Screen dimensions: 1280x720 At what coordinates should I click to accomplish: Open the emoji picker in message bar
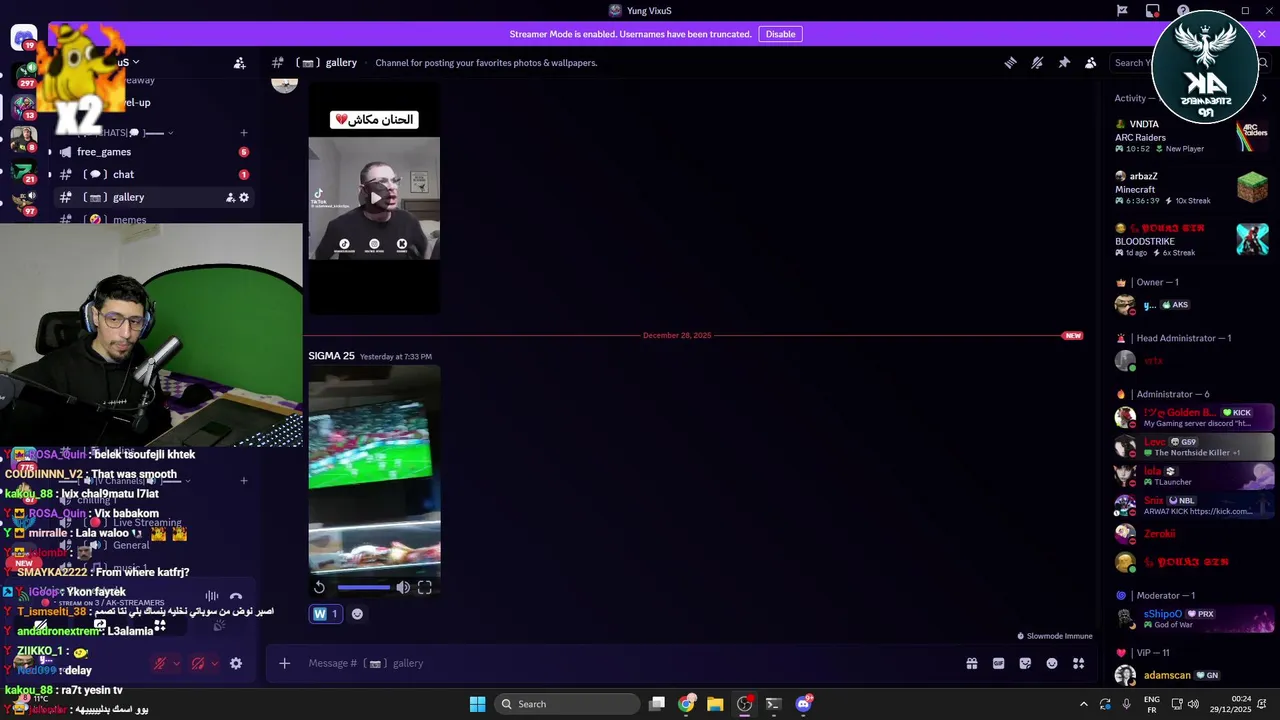1052,663
